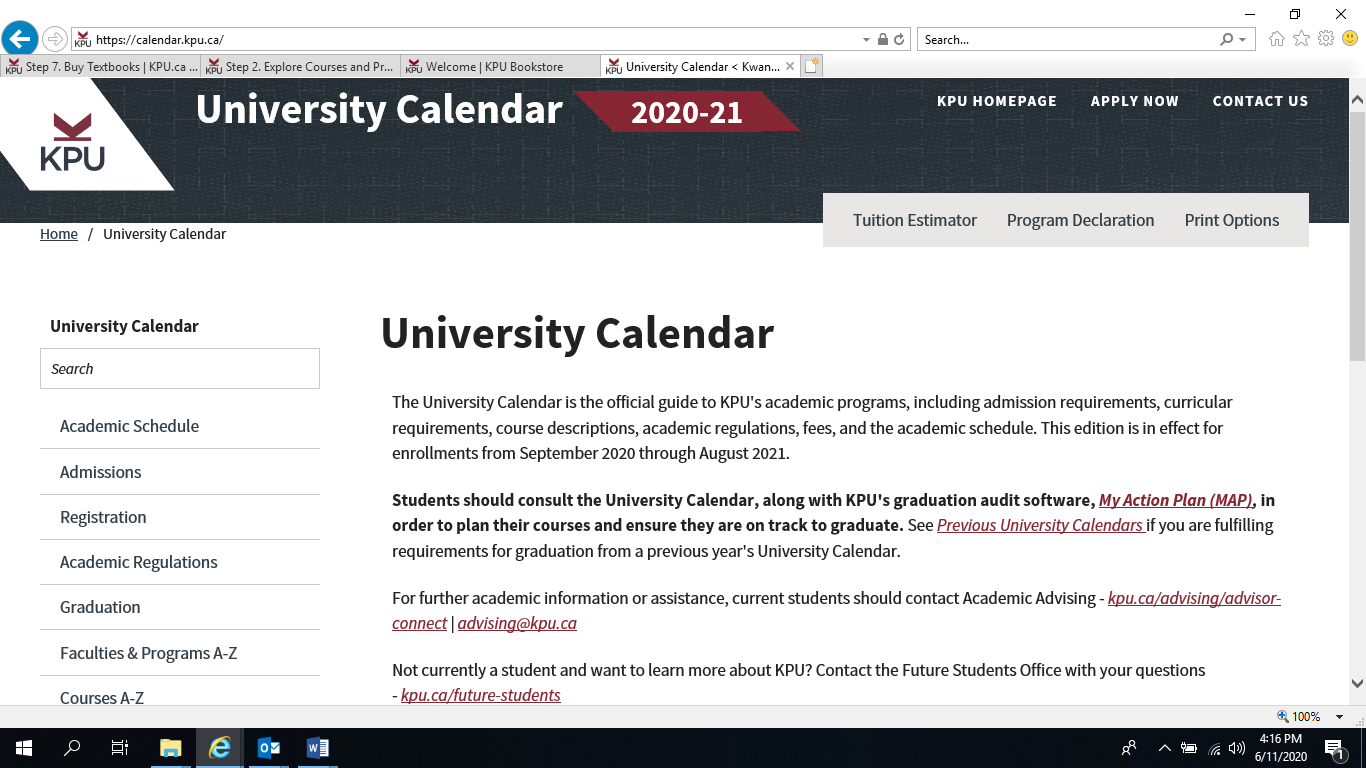This screenshot has height=768, width=1366.
Task: Select Academic Schedule in the sidebar menu
Action: point(129,426)
